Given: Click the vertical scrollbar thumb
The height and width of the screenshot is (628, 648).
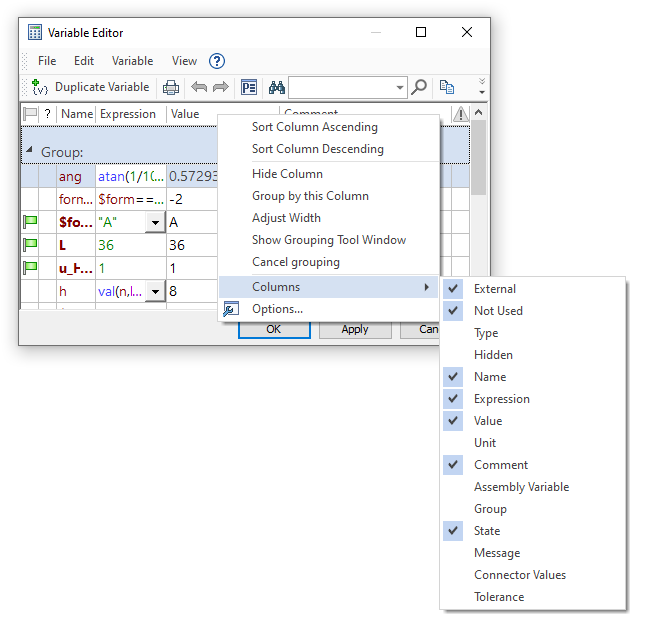Looking at the screenshot, I should (x=479, y=158).
